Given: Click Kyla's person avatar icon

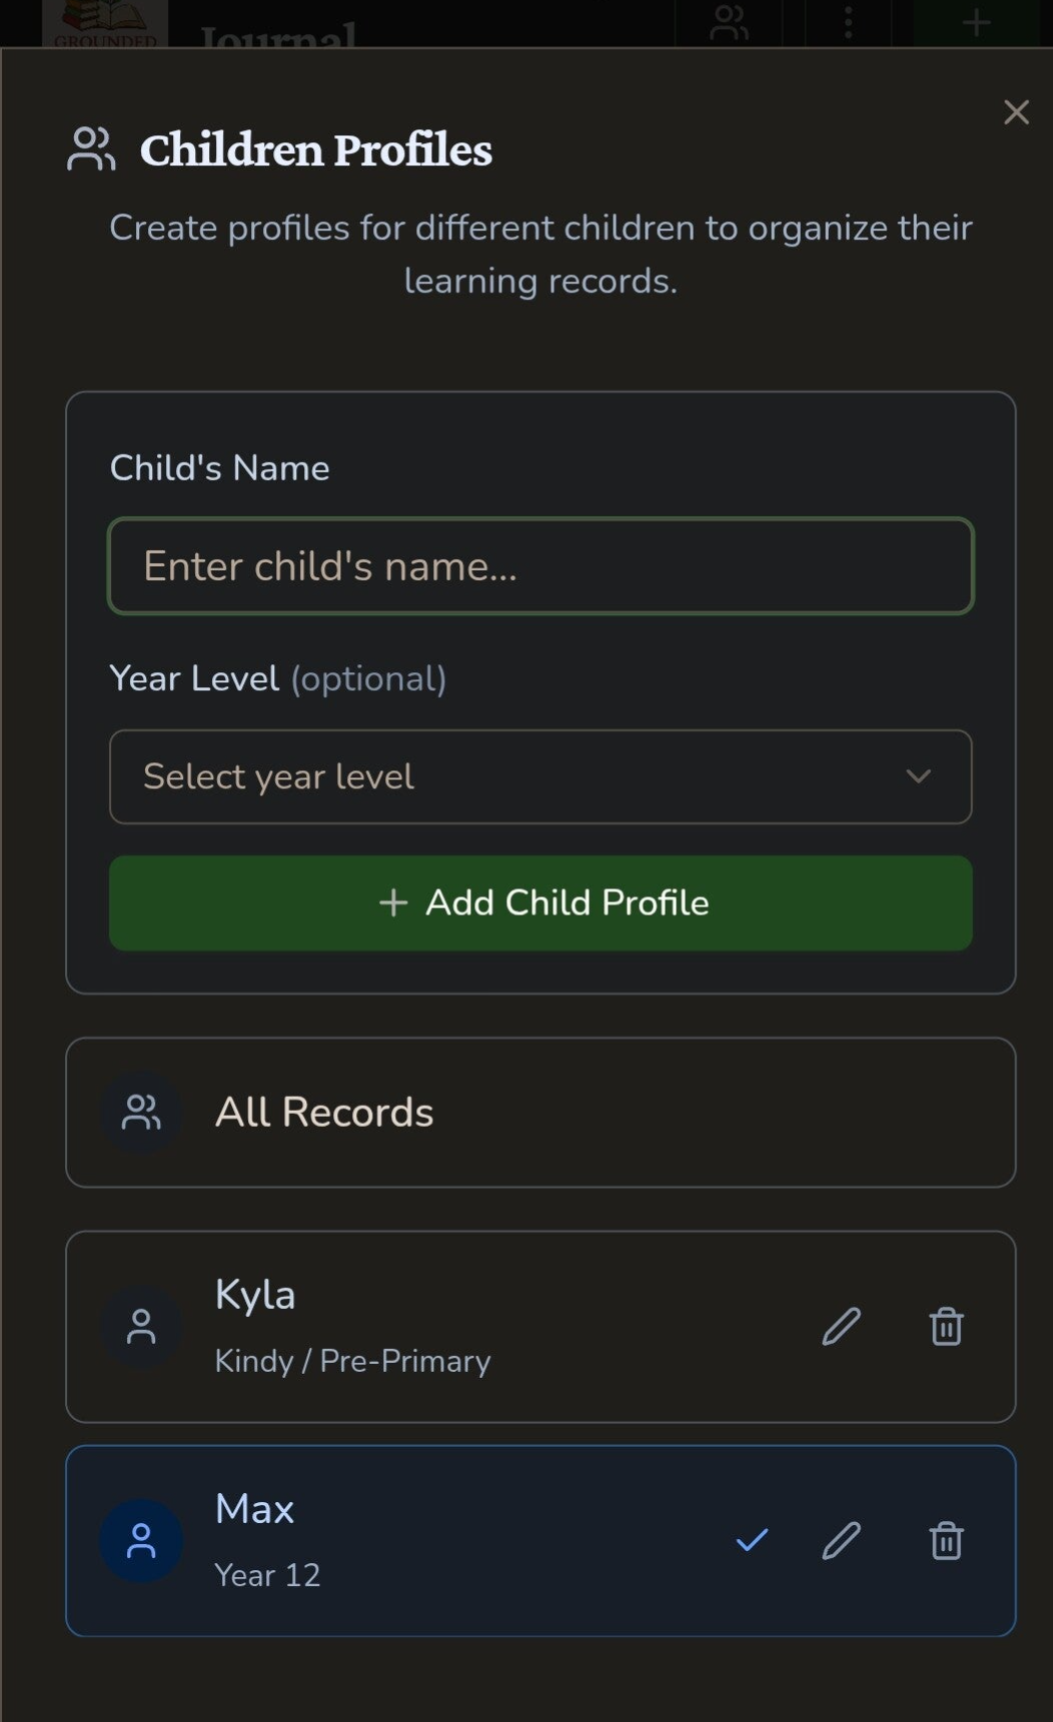Looking at the screenshot, I should click(141, 1327).
